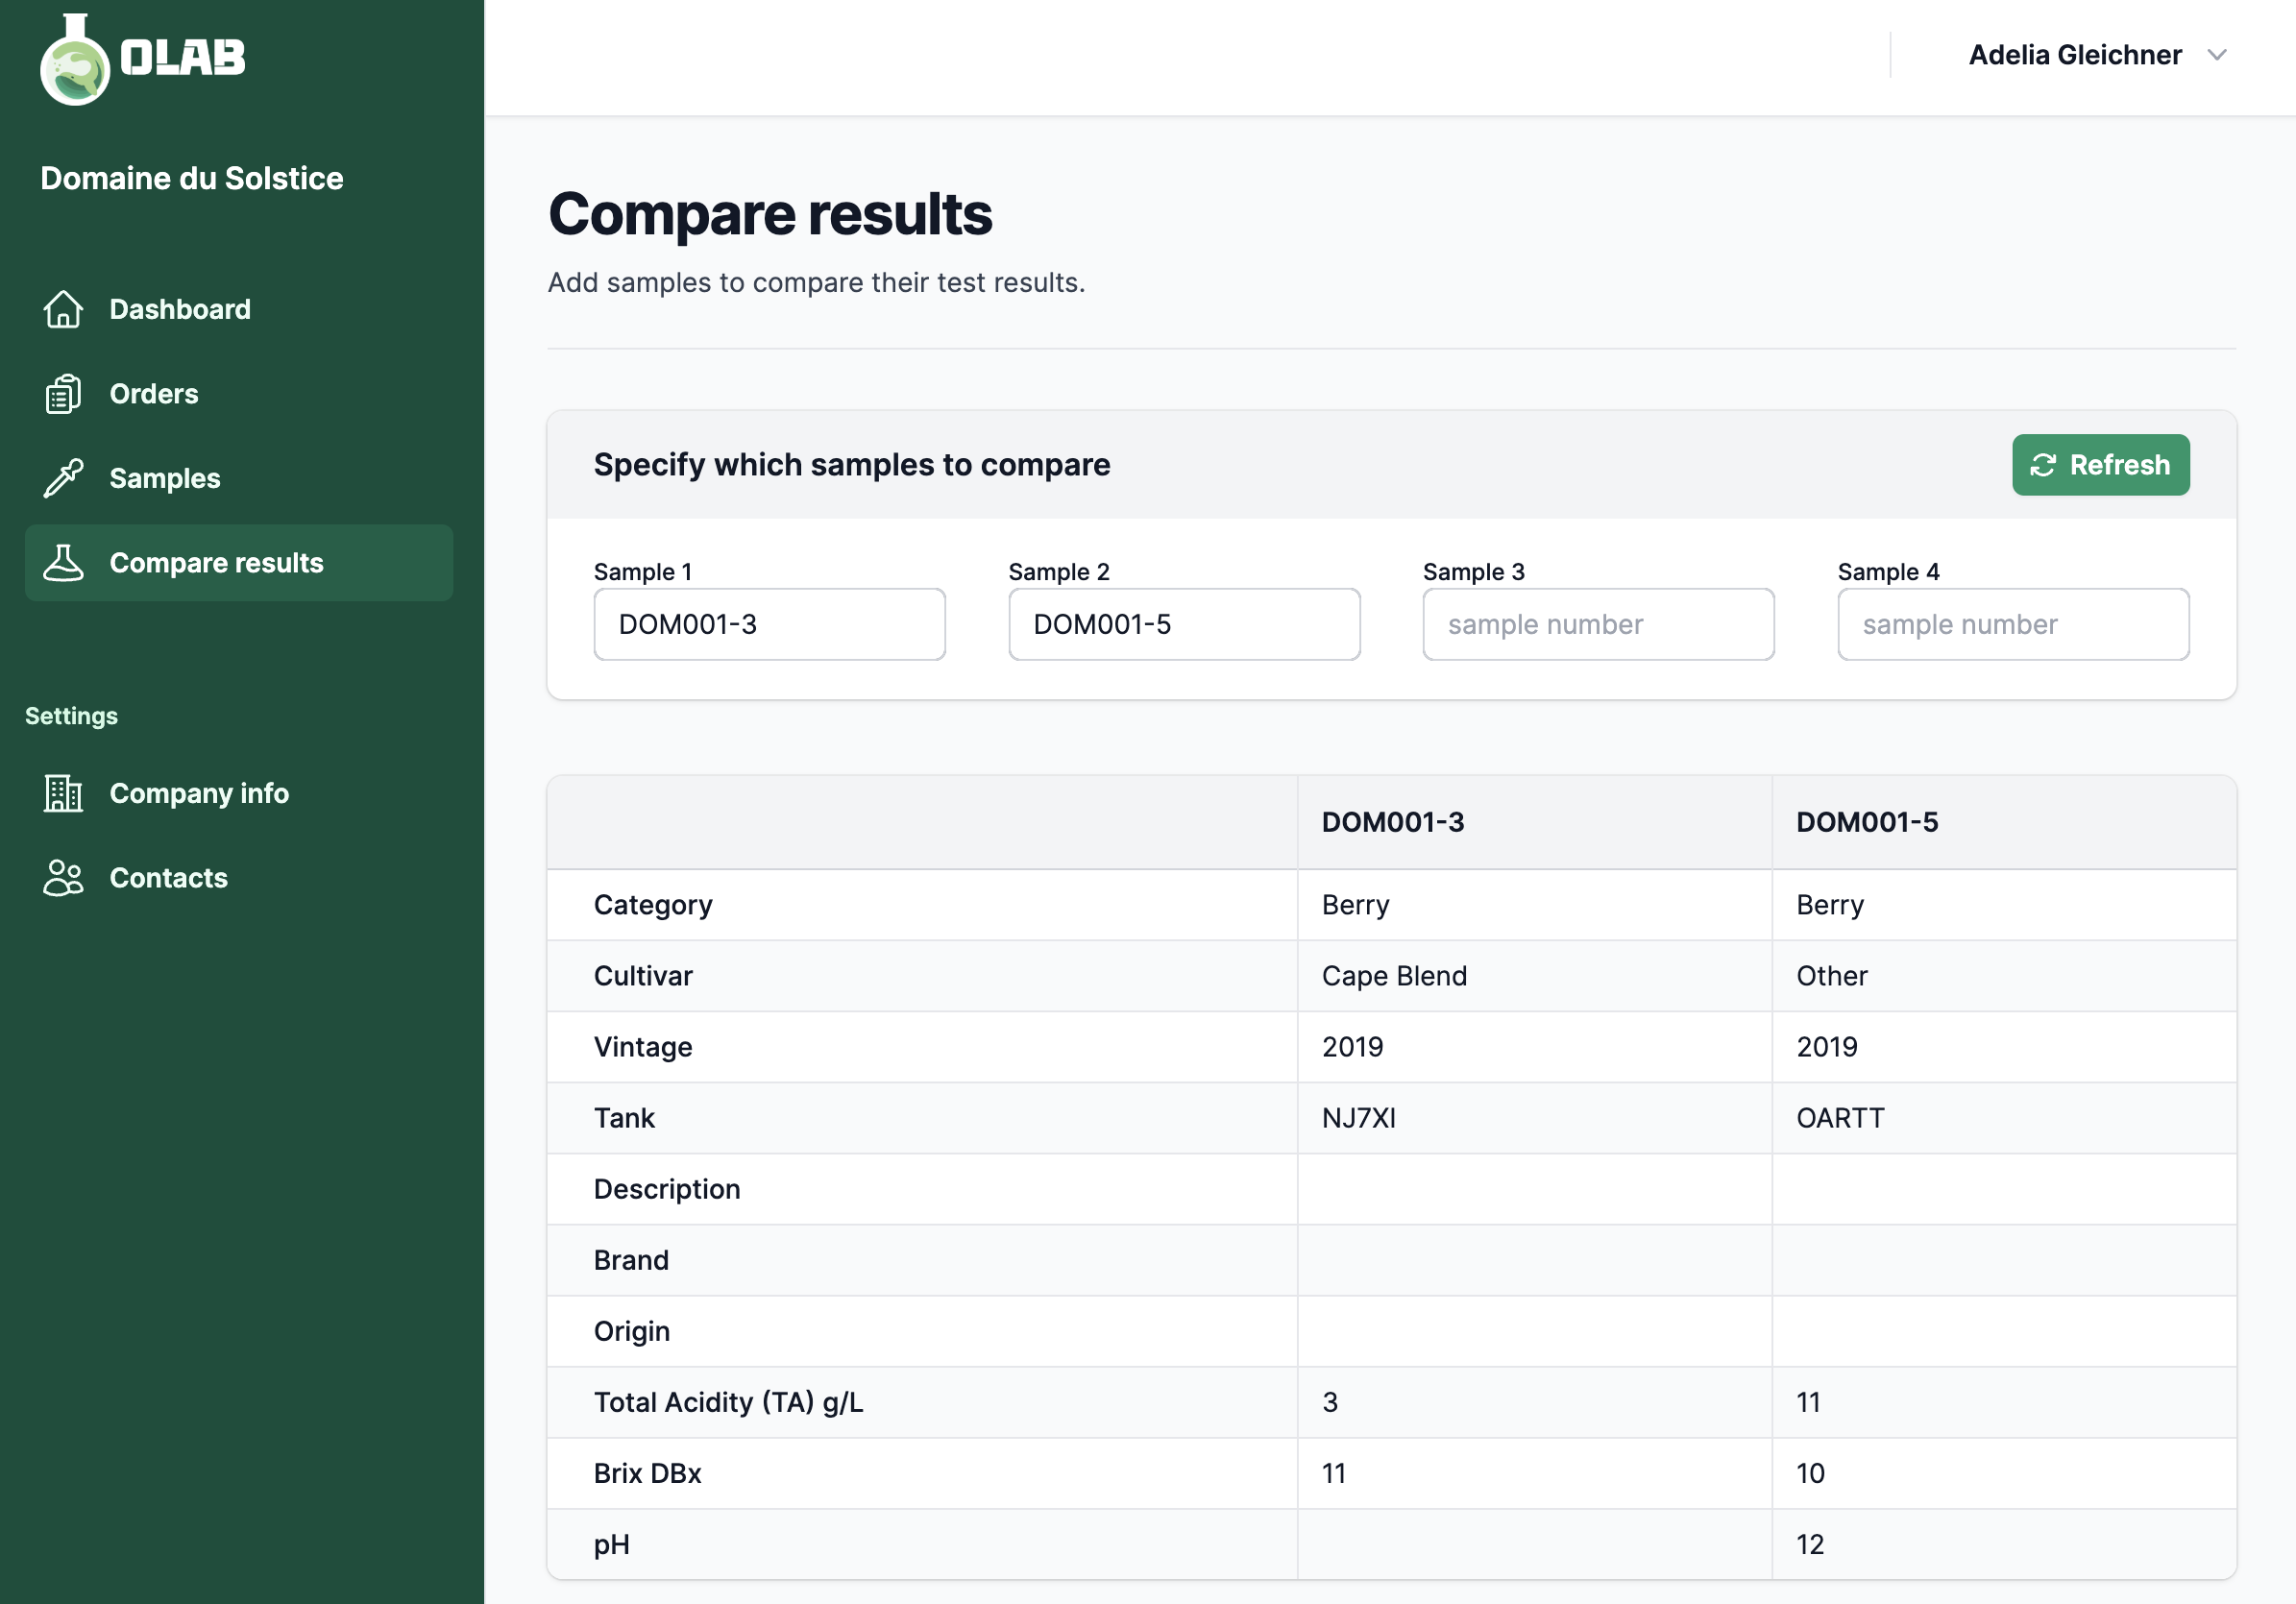The width and height of the screenshot is (2296, 1604).
Task: Click the Compare results beaker icon
Action: coord(63,563)
